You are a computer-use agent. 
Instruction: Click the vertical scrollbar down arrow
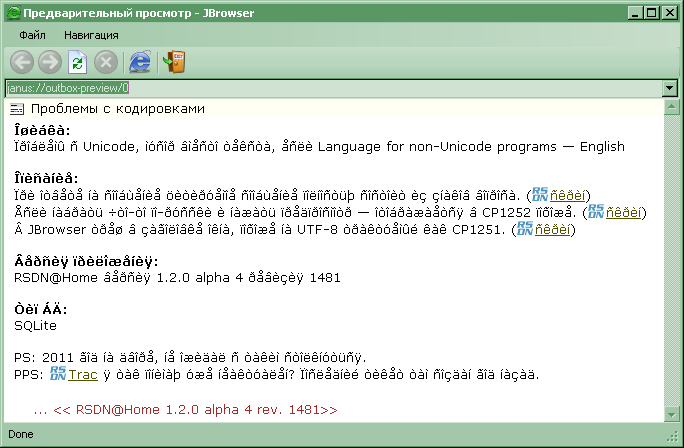(x=669, y=416)
